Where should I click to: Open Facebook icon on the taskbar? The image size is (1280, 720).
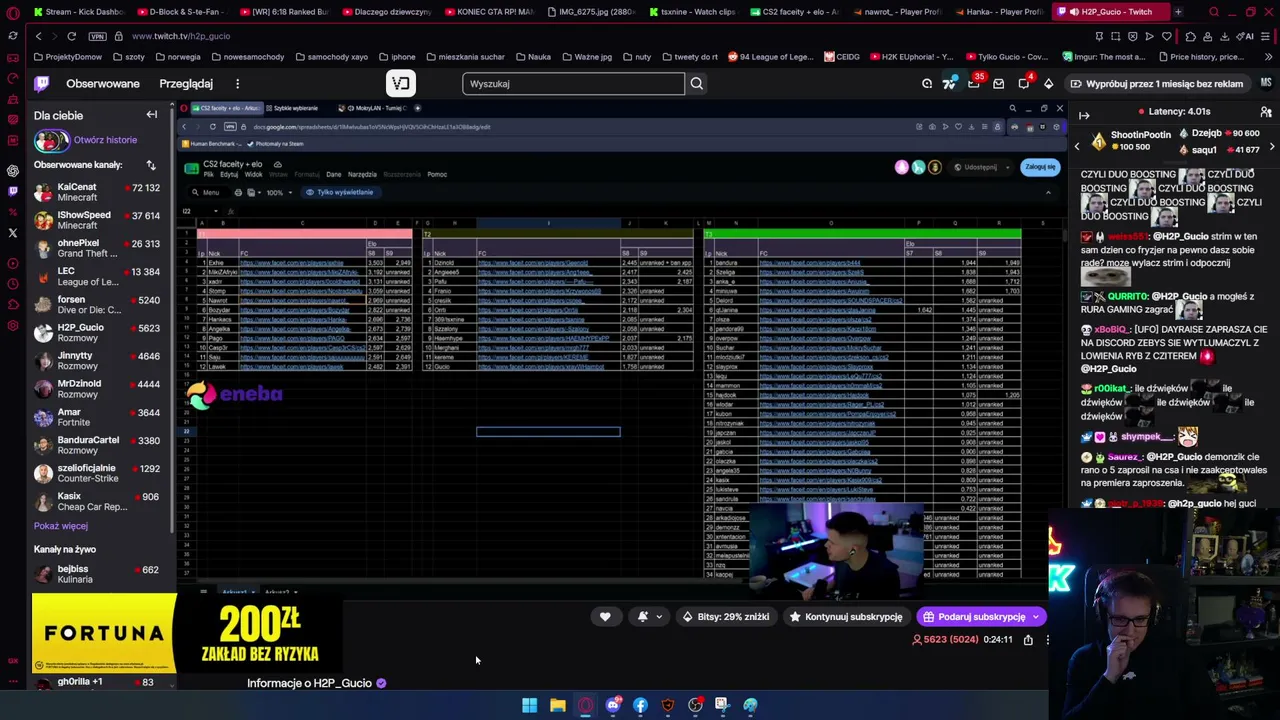(x=640, y=705)
